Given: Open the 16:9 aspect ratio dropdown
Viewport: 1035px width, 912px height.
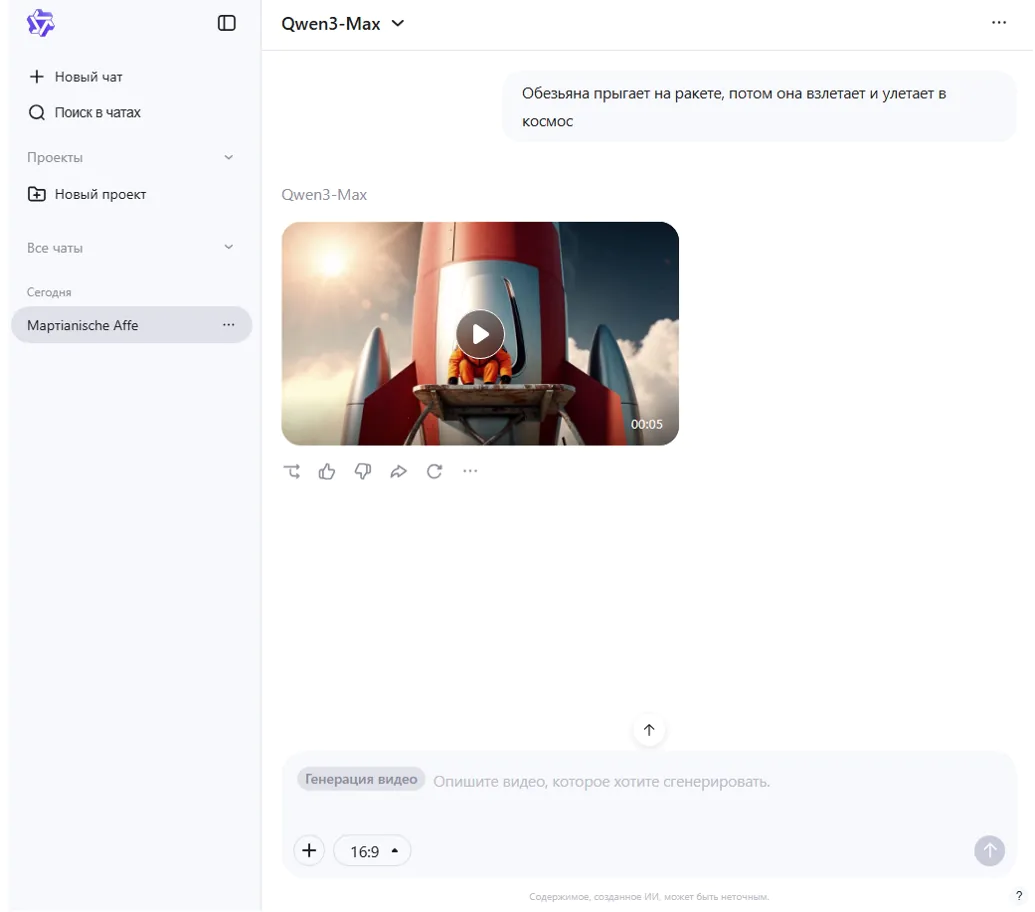Looking at the screenshot, I should click(x=372, y=851).
